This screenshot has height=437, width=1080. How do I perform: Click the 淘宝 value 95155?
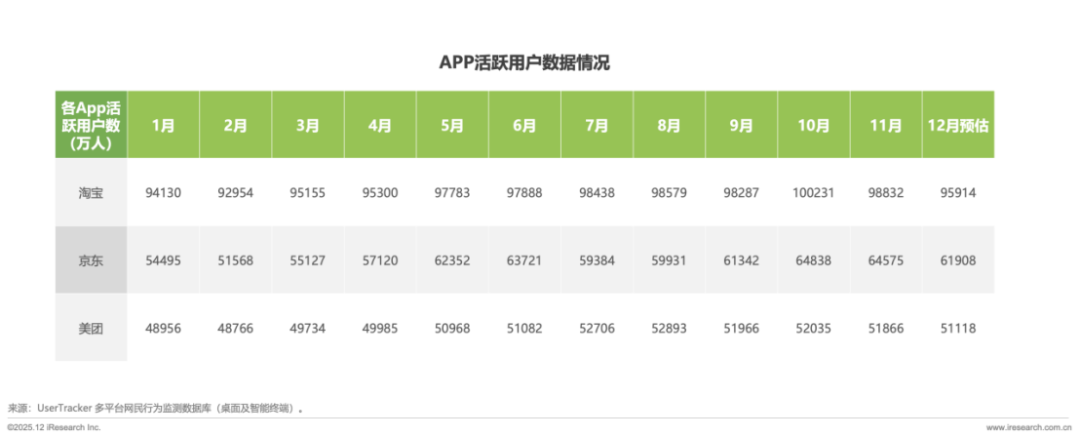click(x=308, y=193)
